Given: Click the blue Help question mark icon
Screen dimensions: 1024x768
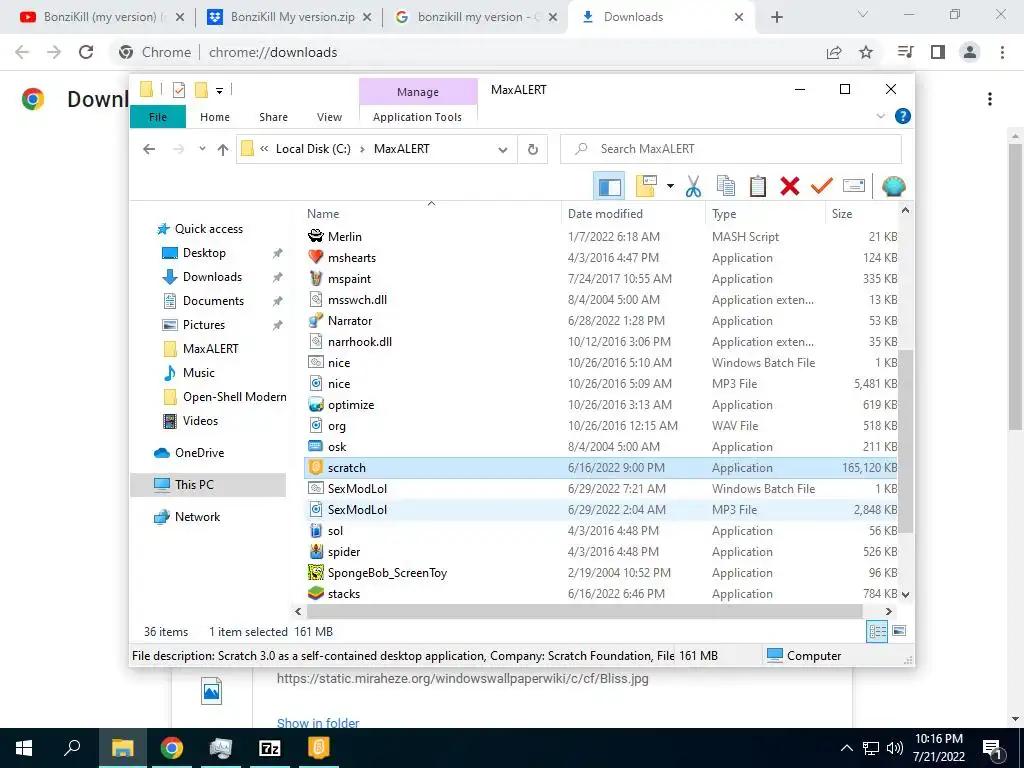Looking at the screenshot, I should [903, 116].
